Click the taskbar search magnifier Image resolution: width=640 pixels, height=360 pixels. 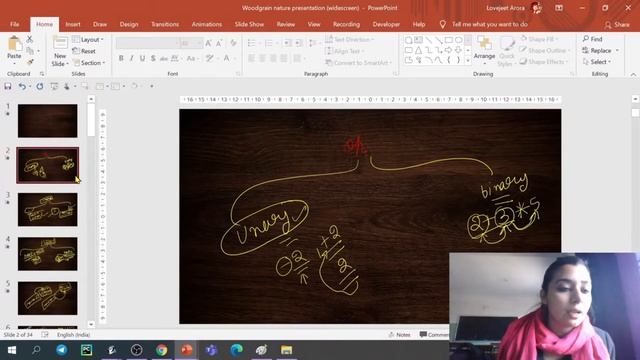point(36,350)
